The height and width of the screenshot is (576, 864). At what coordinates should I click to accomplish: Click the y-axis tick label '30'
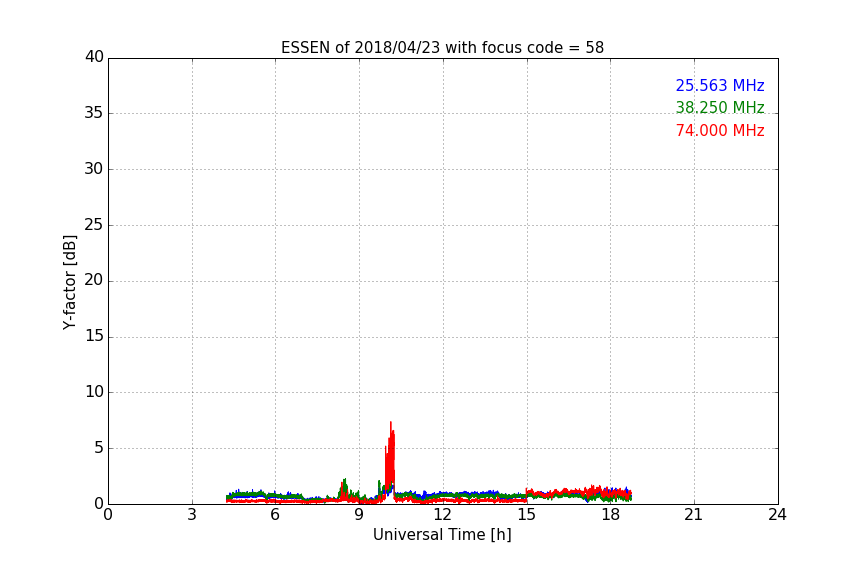pyautogui.click(x=94, y=169)
